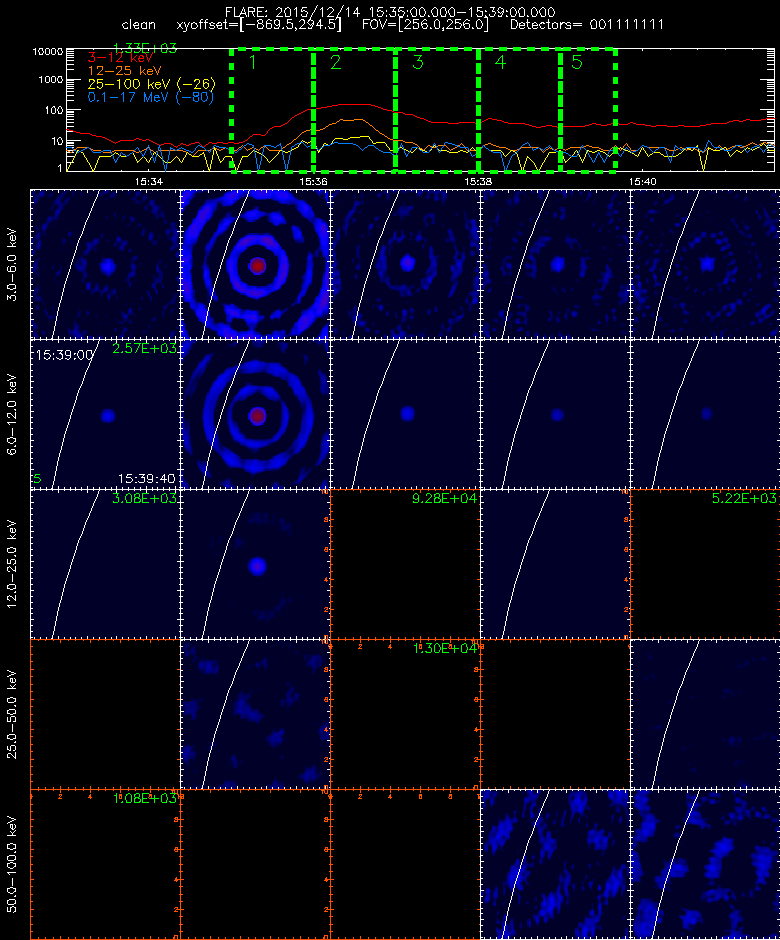Click the '50.0-100.0 keV' row label
The image size is (780, 940).
[12, 864]
